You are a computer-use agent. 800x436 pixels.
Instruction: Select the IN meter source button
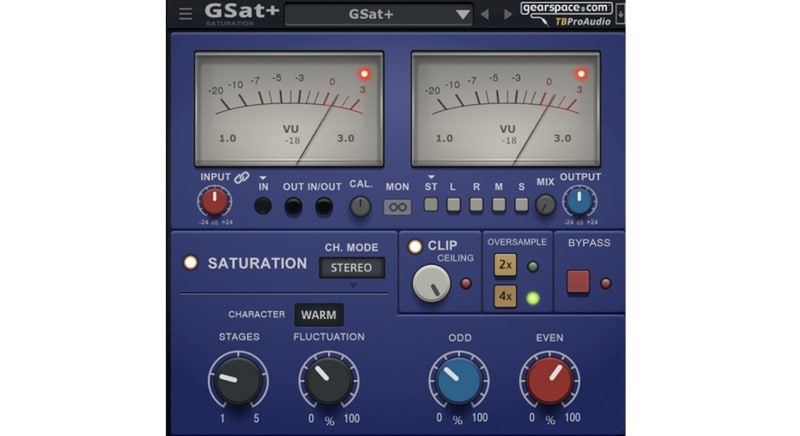[263, 206]
